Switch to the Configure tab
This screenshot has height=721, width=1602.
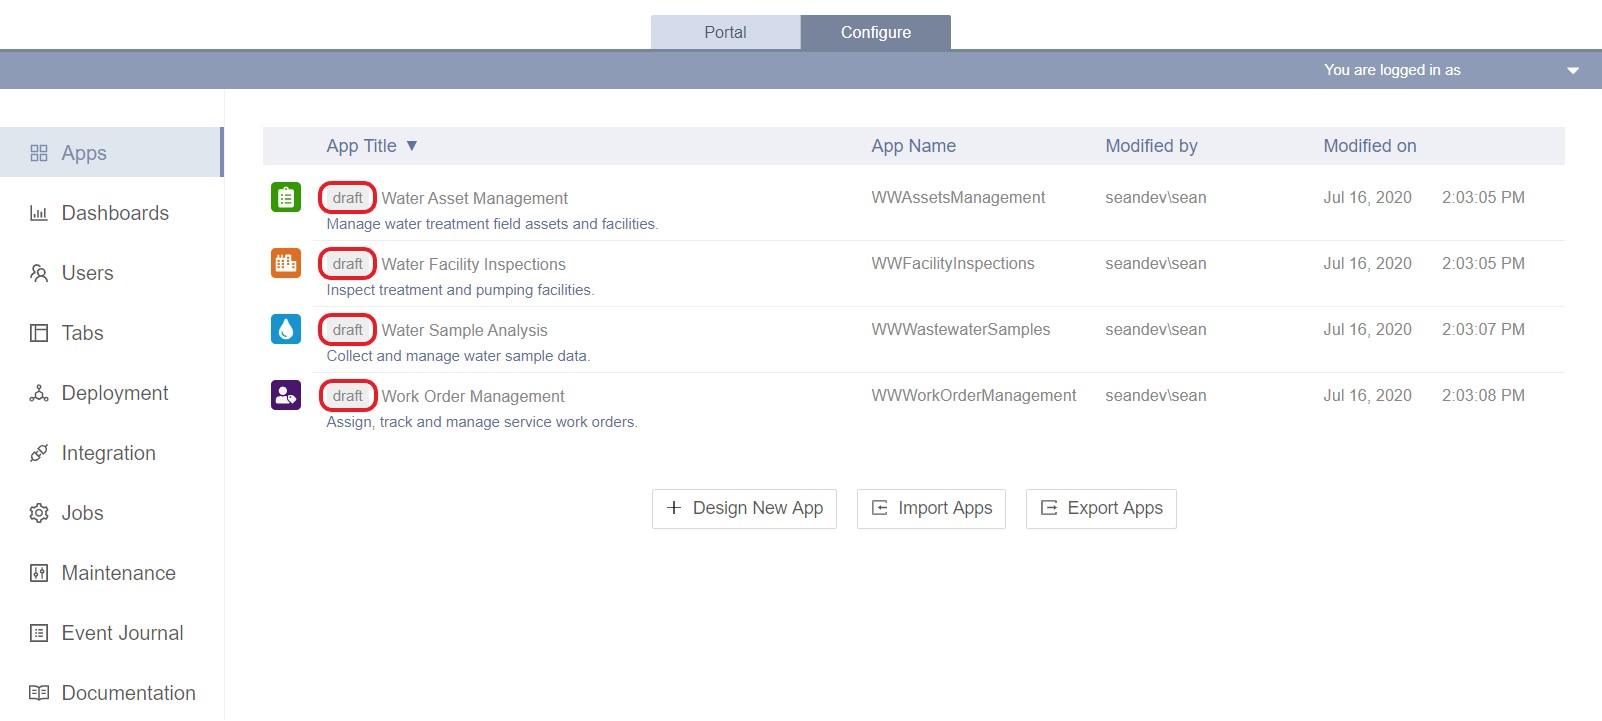pyautogui.click(x=876, y=32)
